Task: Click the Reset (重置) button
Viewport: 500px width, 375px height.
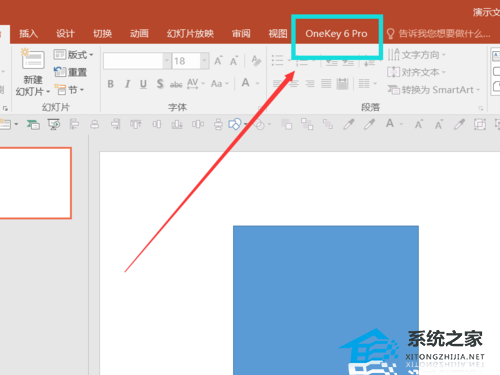Action: pyautogui.click(x=70, y=72)
